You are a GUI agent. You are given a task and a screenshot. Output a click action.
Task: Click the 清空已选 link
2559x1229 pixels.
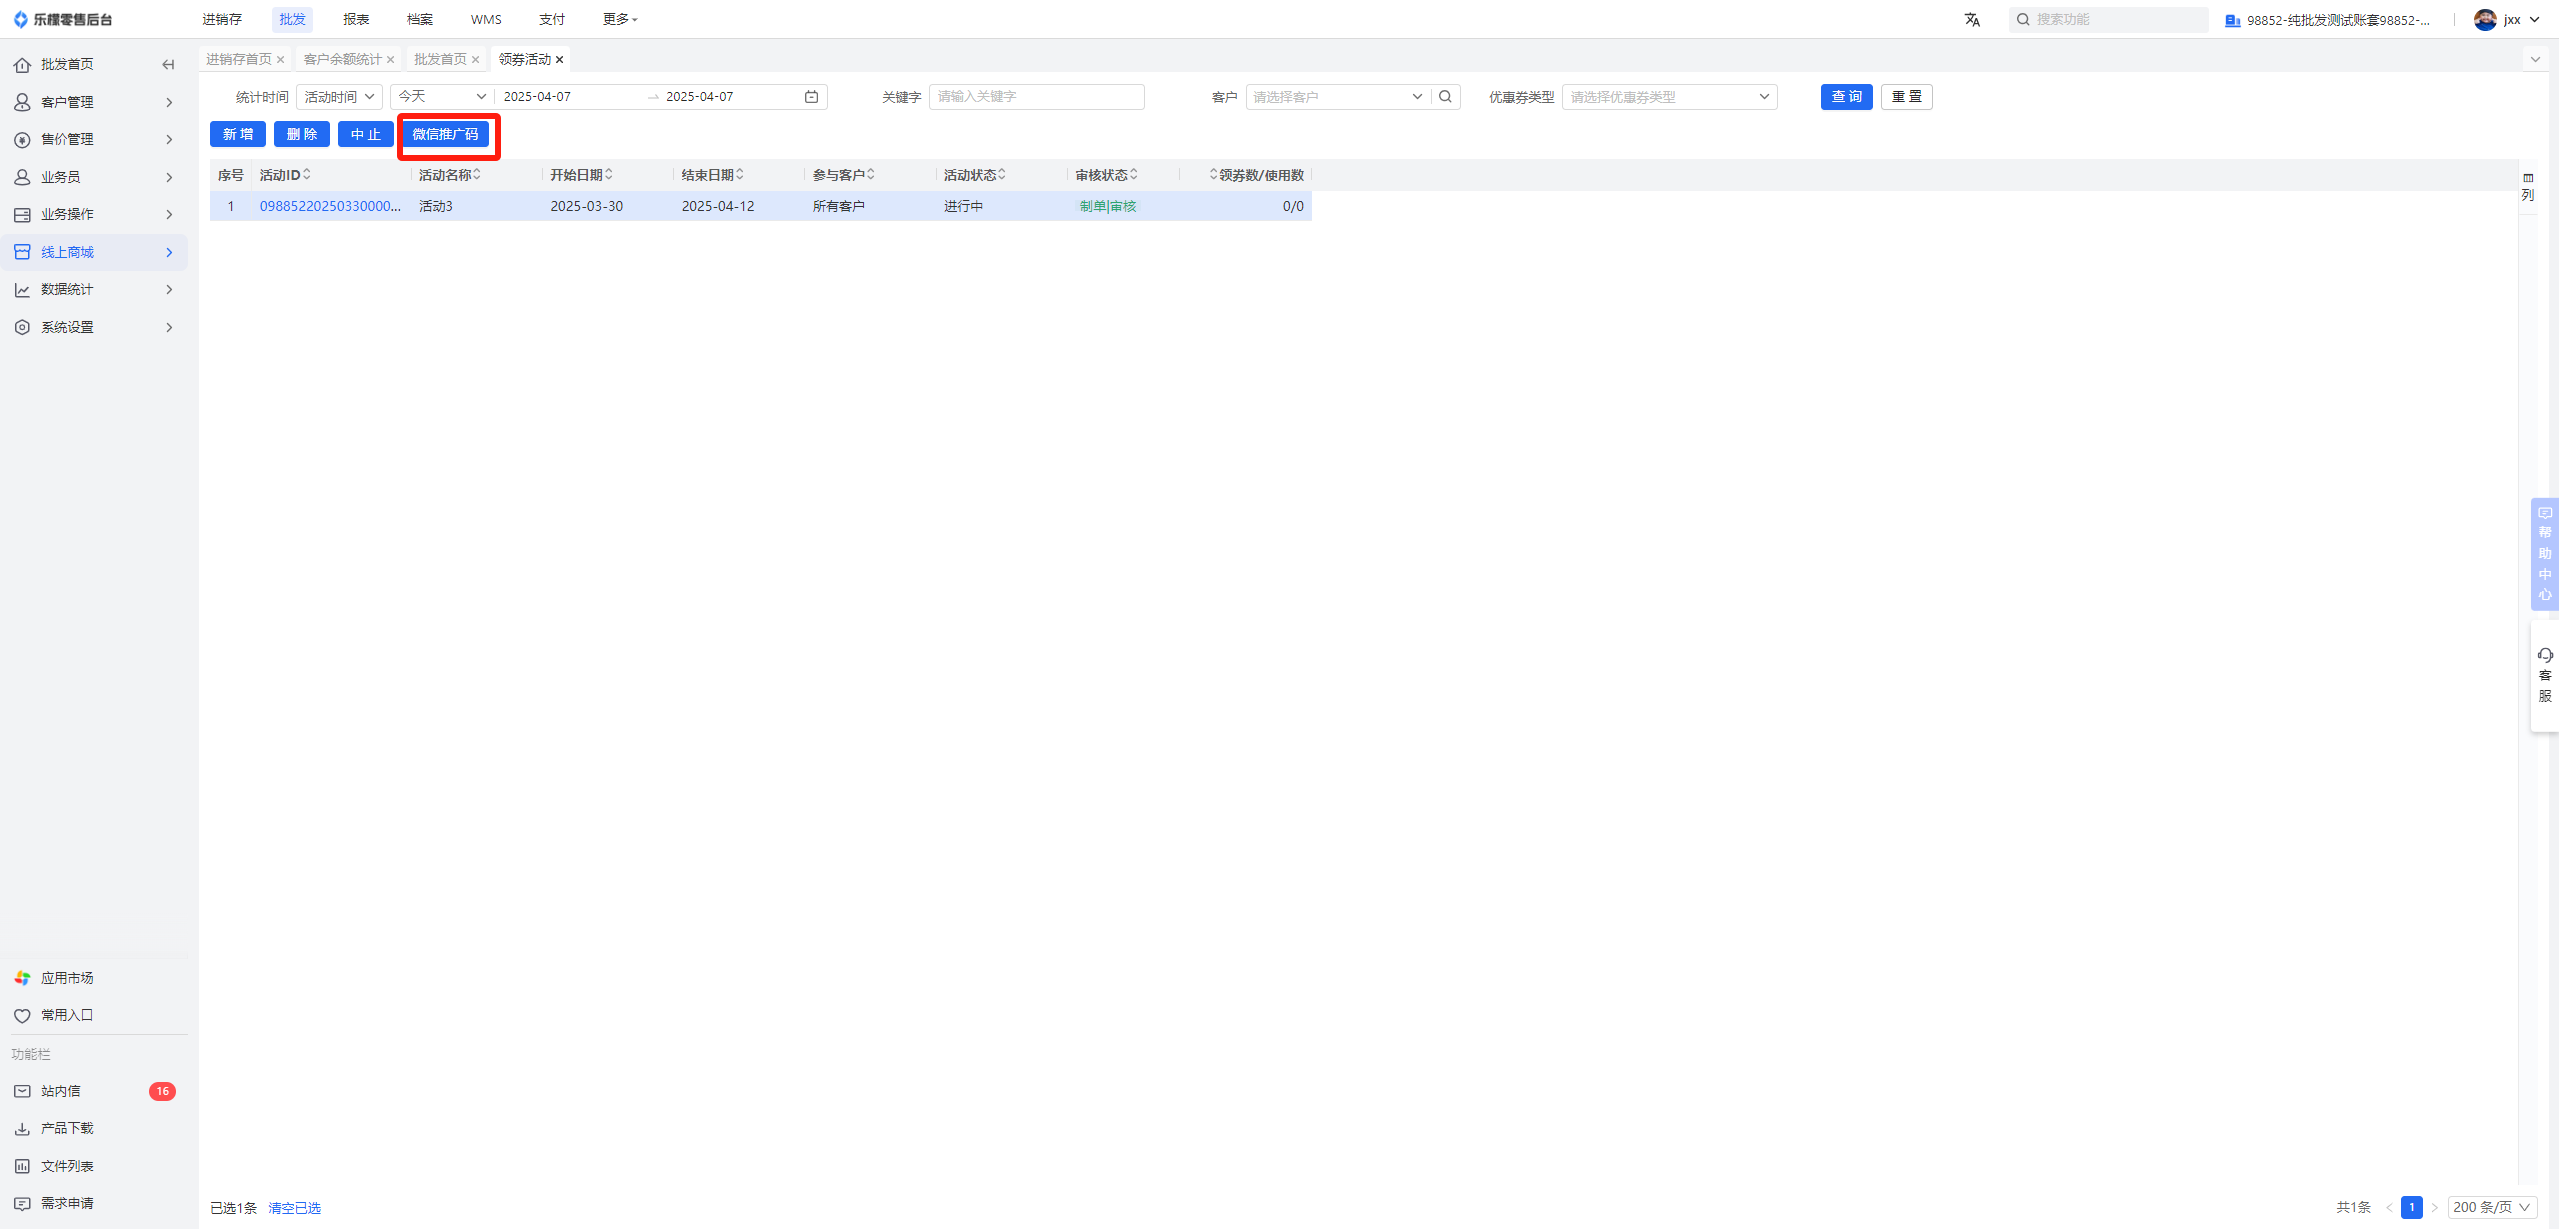click(294, 1208)
